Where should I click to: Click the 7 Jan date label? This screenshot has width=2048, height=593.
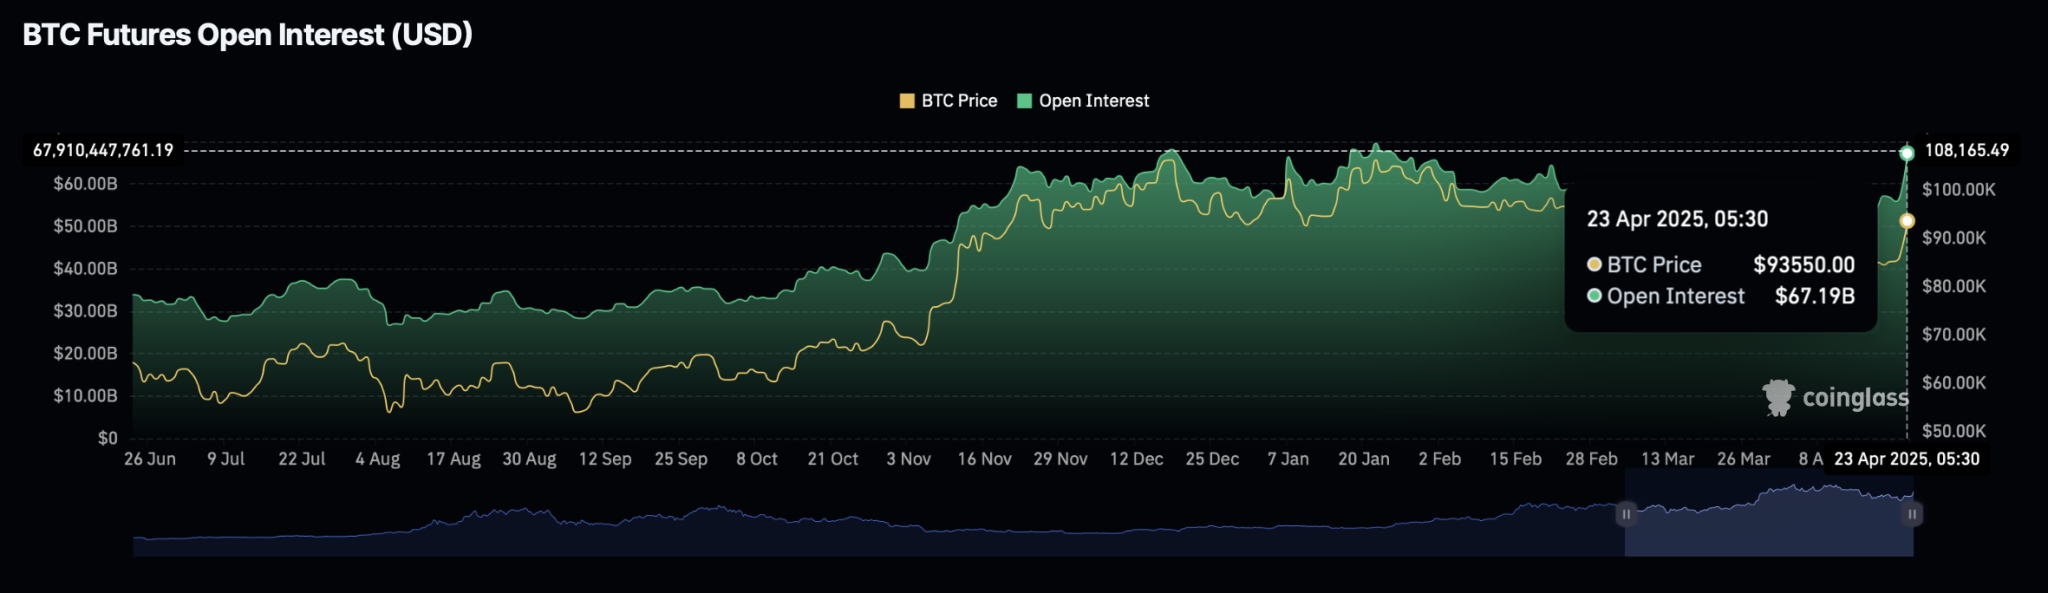[x=1288, y=459]
